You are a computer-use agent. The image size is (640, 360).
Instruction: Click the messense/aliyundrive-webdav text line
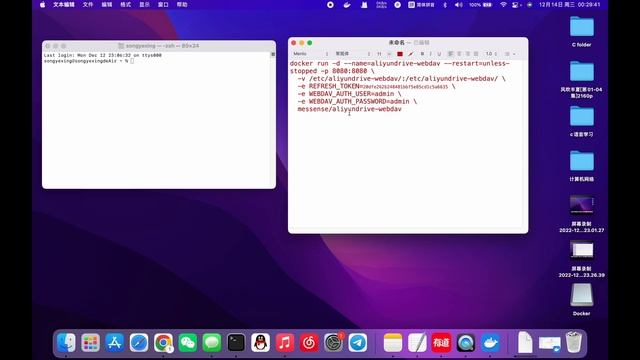click(349, 109)
